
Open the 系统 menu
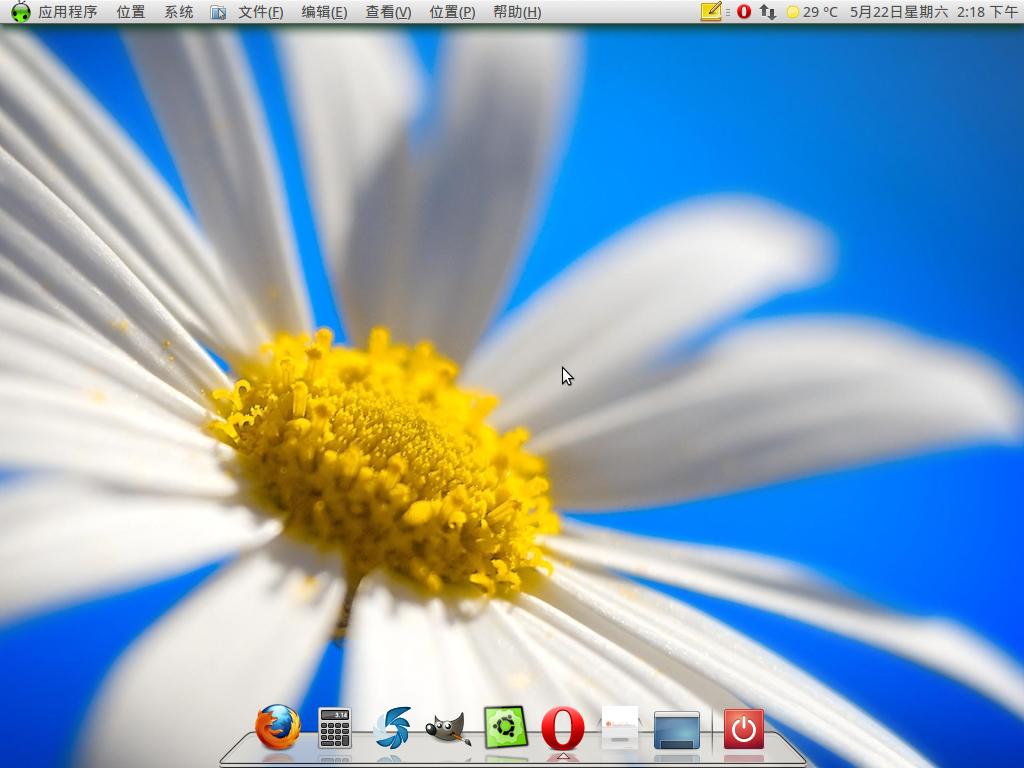[179, 12]
